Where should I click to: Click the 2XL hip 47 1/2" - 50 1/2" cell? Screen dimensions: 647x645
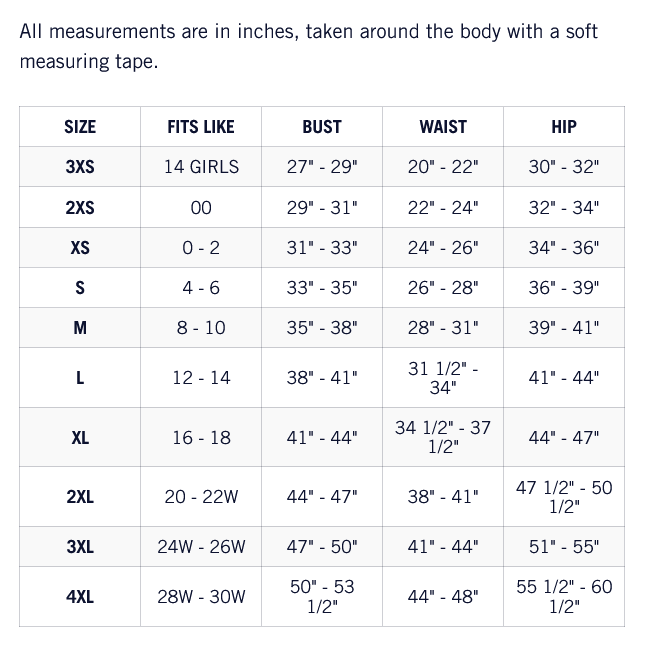point(564,496)
